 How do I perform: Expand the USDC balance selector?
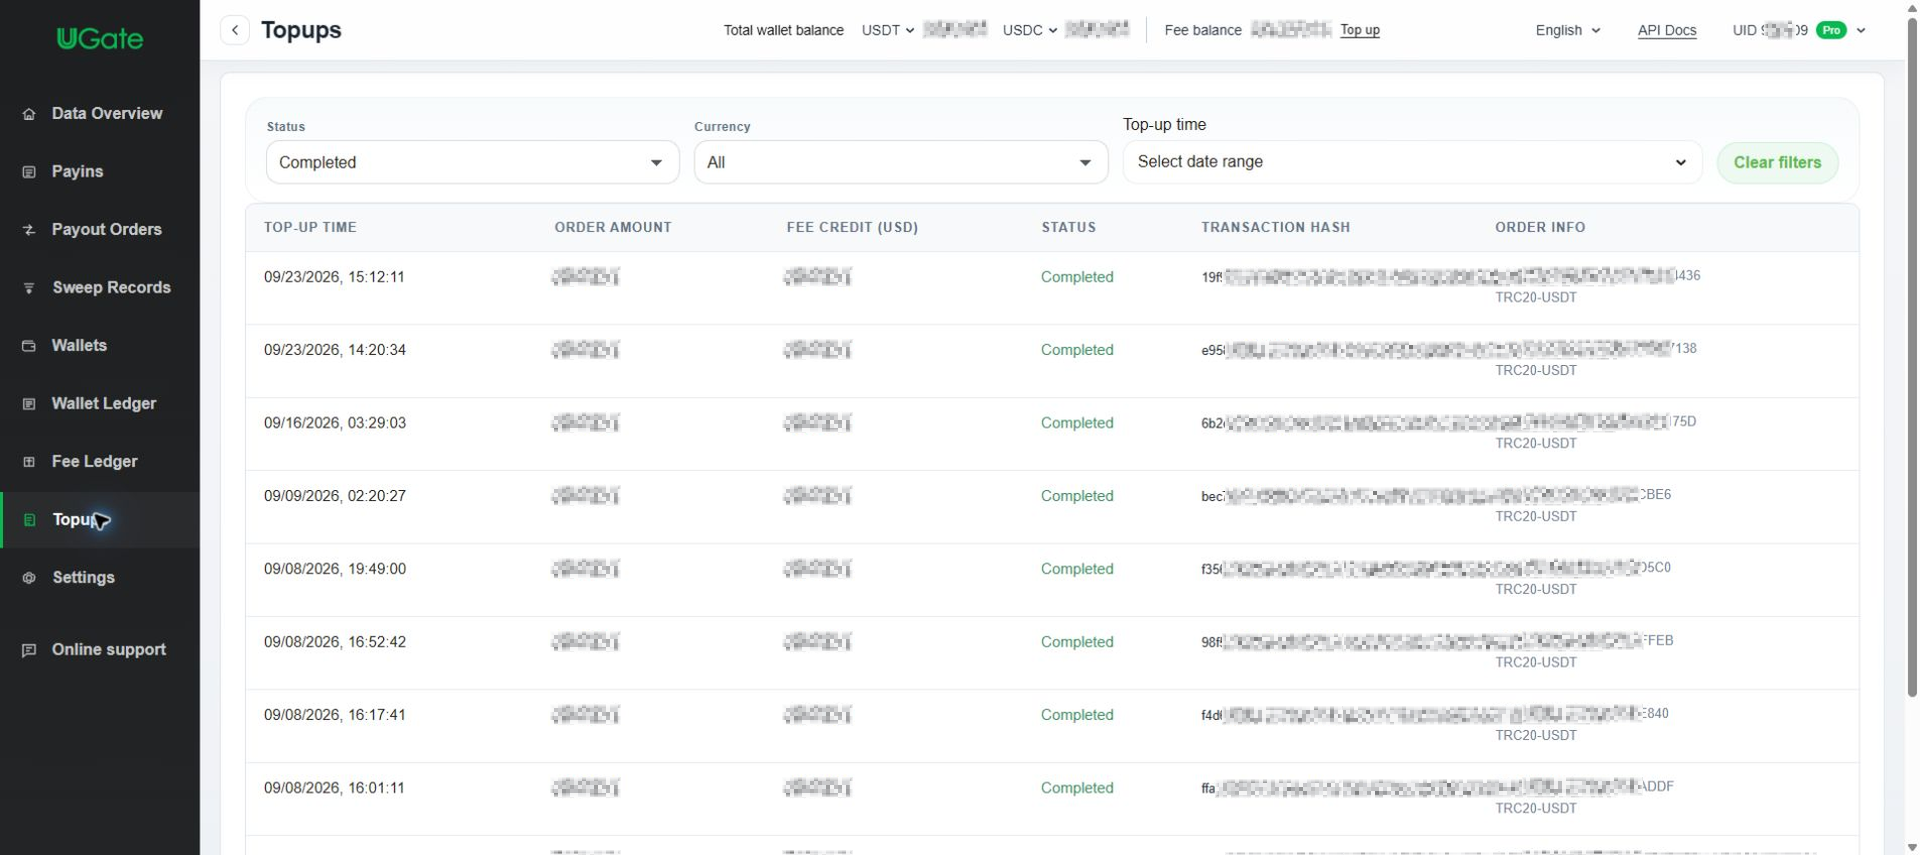[1030, 30]
